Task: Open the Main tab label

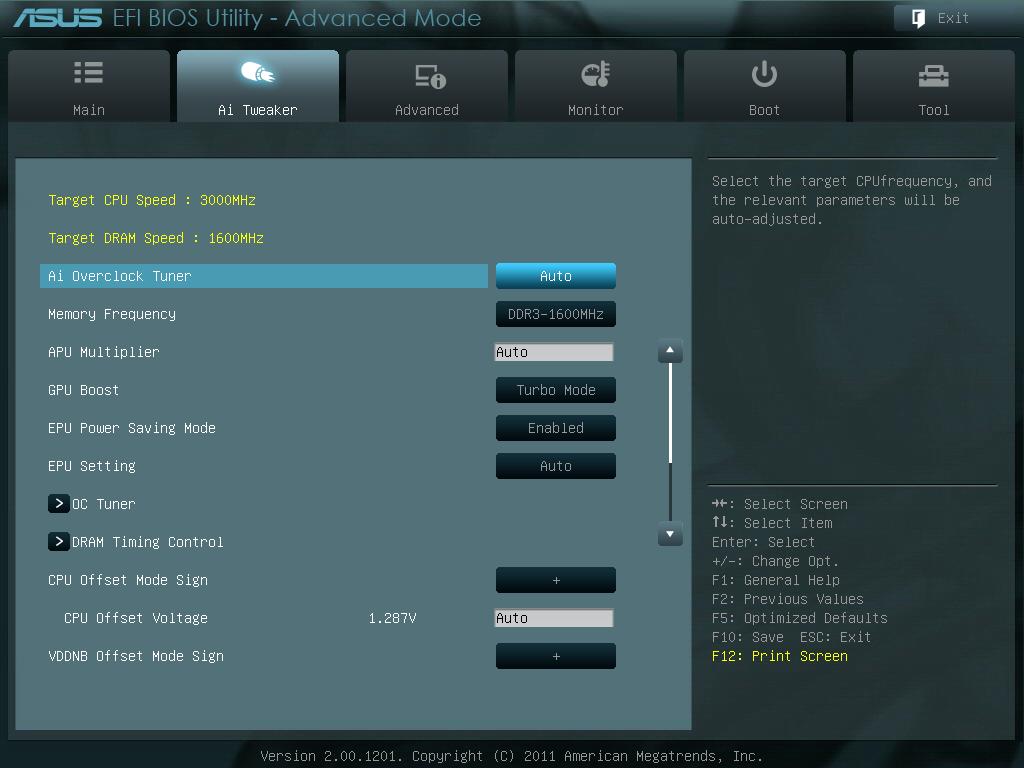Action: pyautogui.click(x=88, y=110)
